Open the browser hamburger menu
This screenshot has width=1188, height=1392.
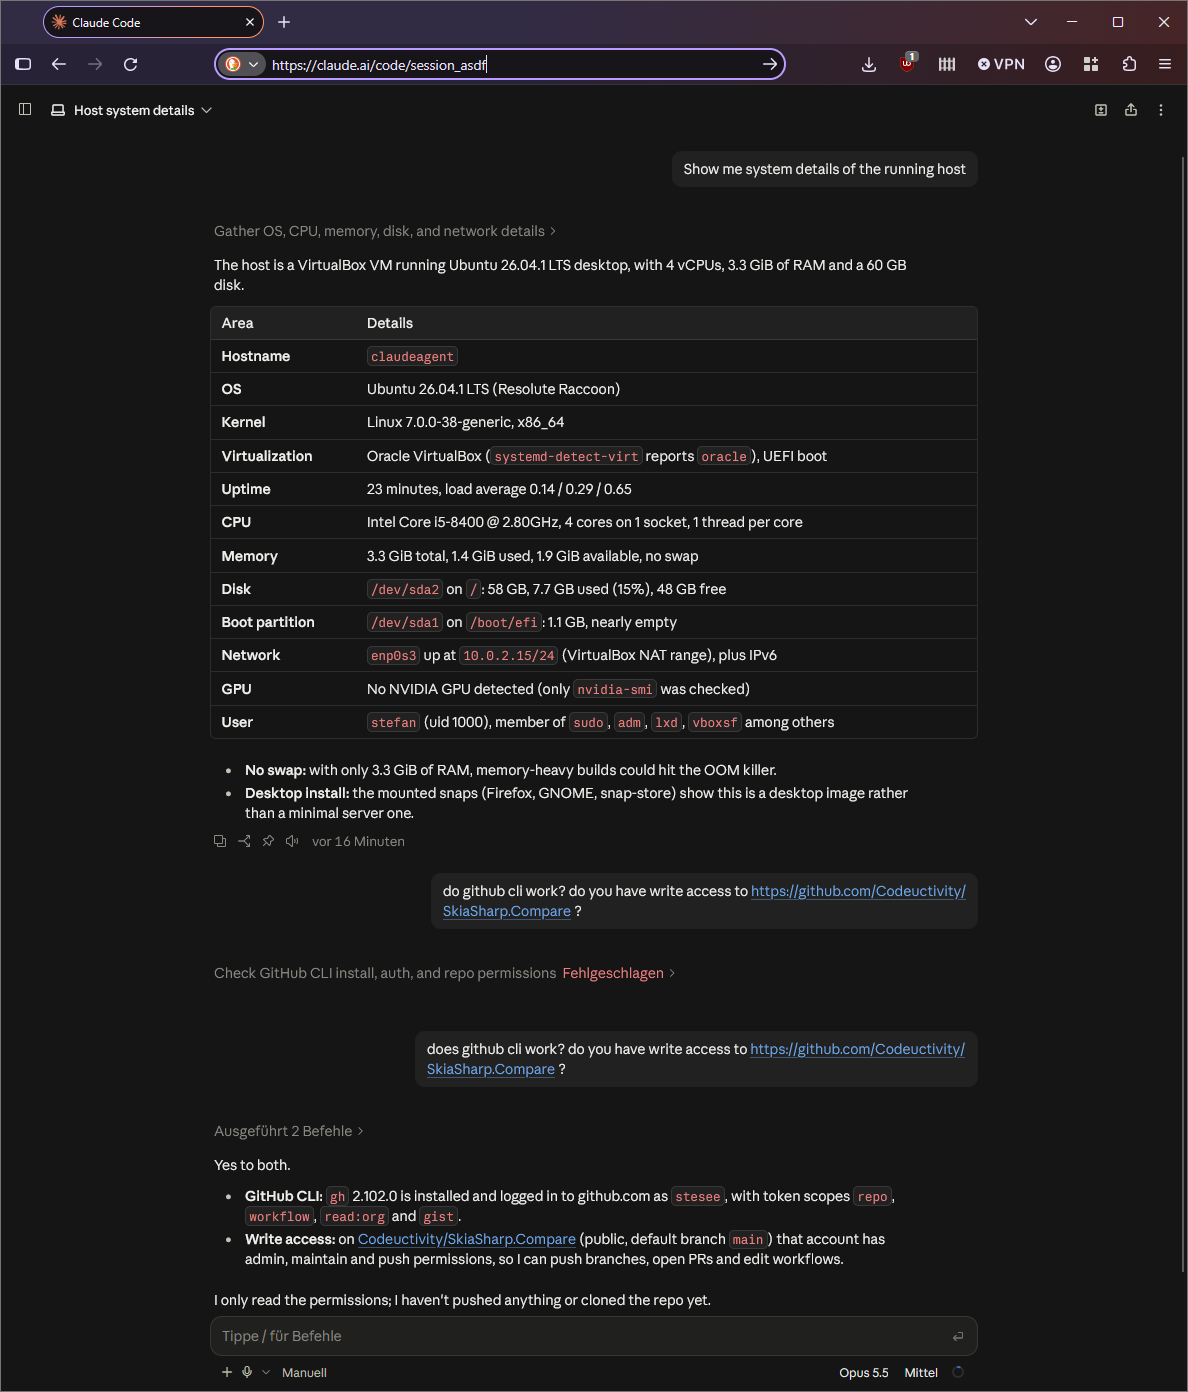tap(1165, 64)
